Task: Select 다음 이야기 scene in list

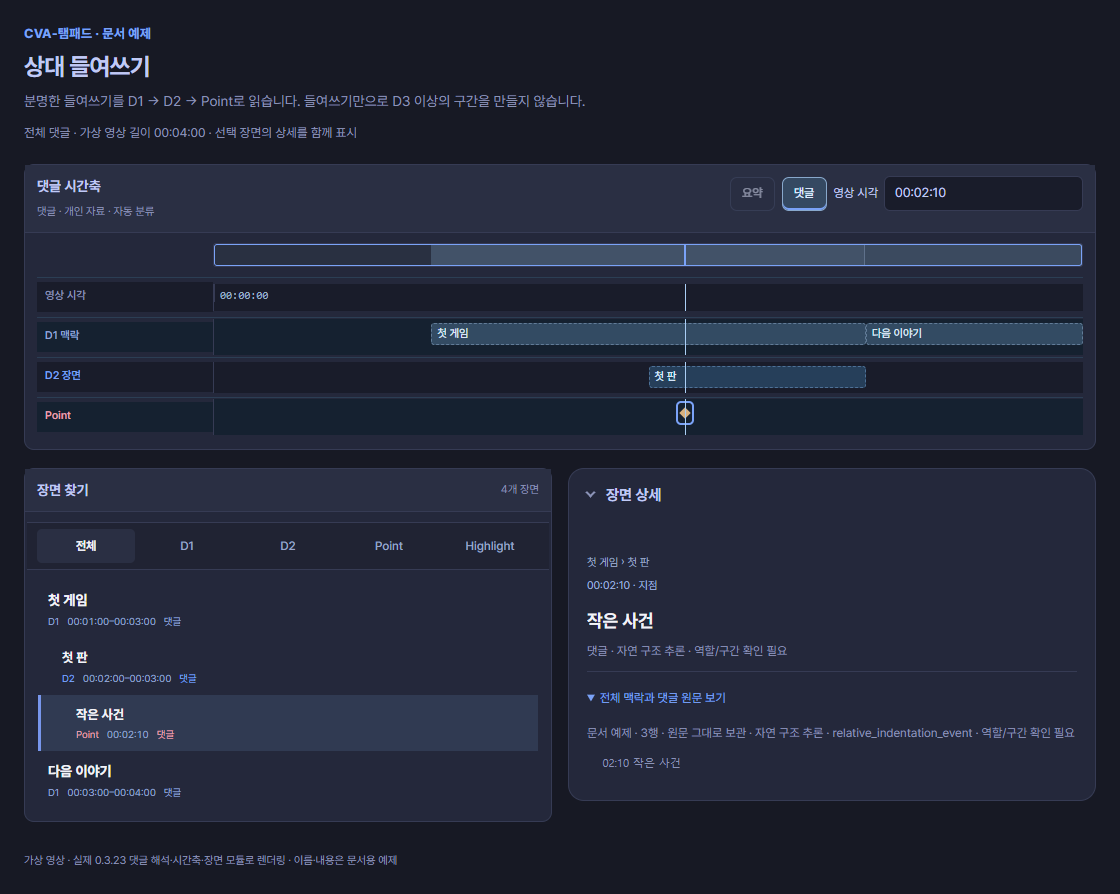Action: point(288,780)
